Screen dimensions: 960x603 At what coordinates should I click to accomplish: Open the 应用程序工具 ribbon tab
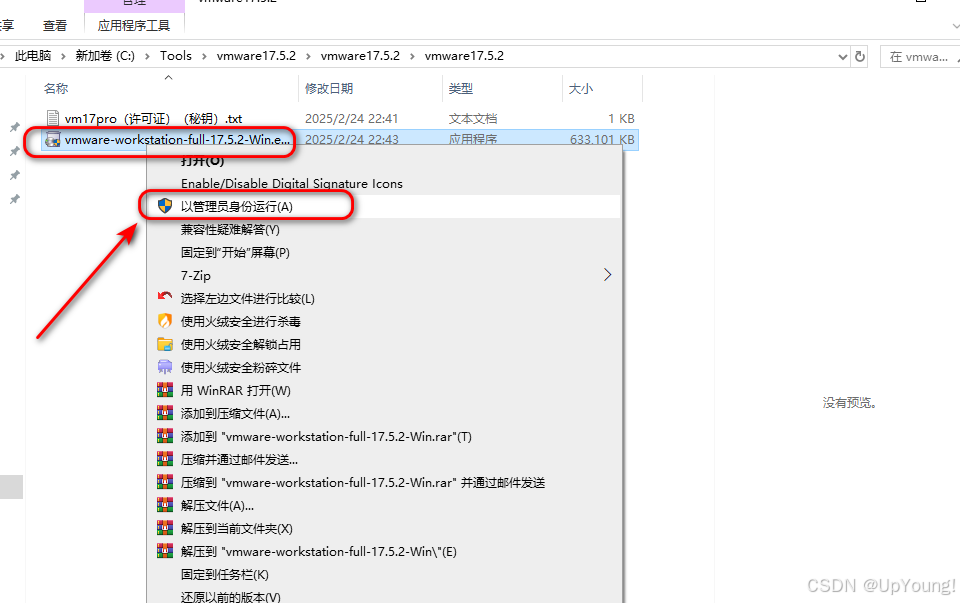133,26
